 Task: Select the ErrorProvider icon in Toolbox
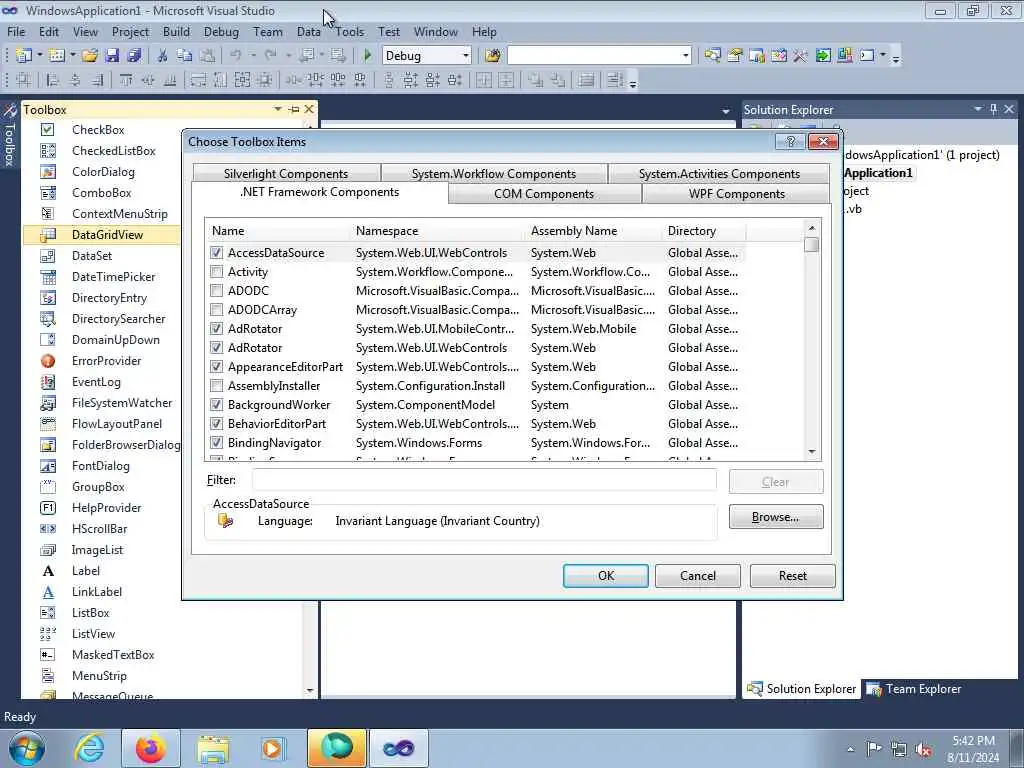(x=48, y=361)
